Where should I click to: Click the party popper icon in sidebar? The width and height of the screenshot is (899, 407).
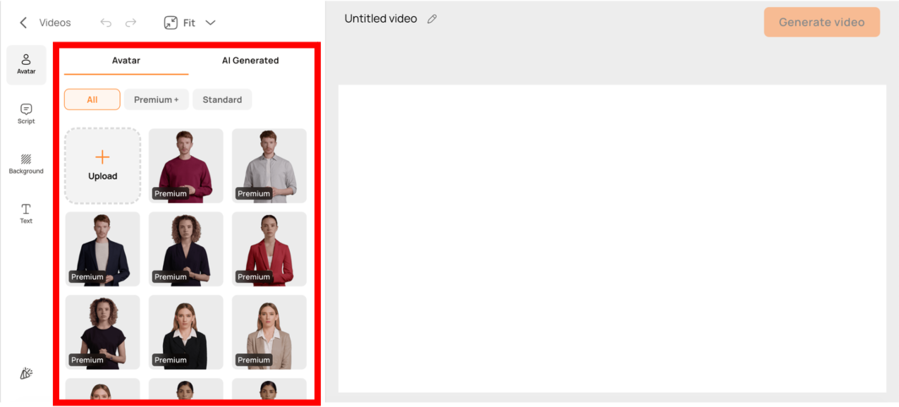26,373
